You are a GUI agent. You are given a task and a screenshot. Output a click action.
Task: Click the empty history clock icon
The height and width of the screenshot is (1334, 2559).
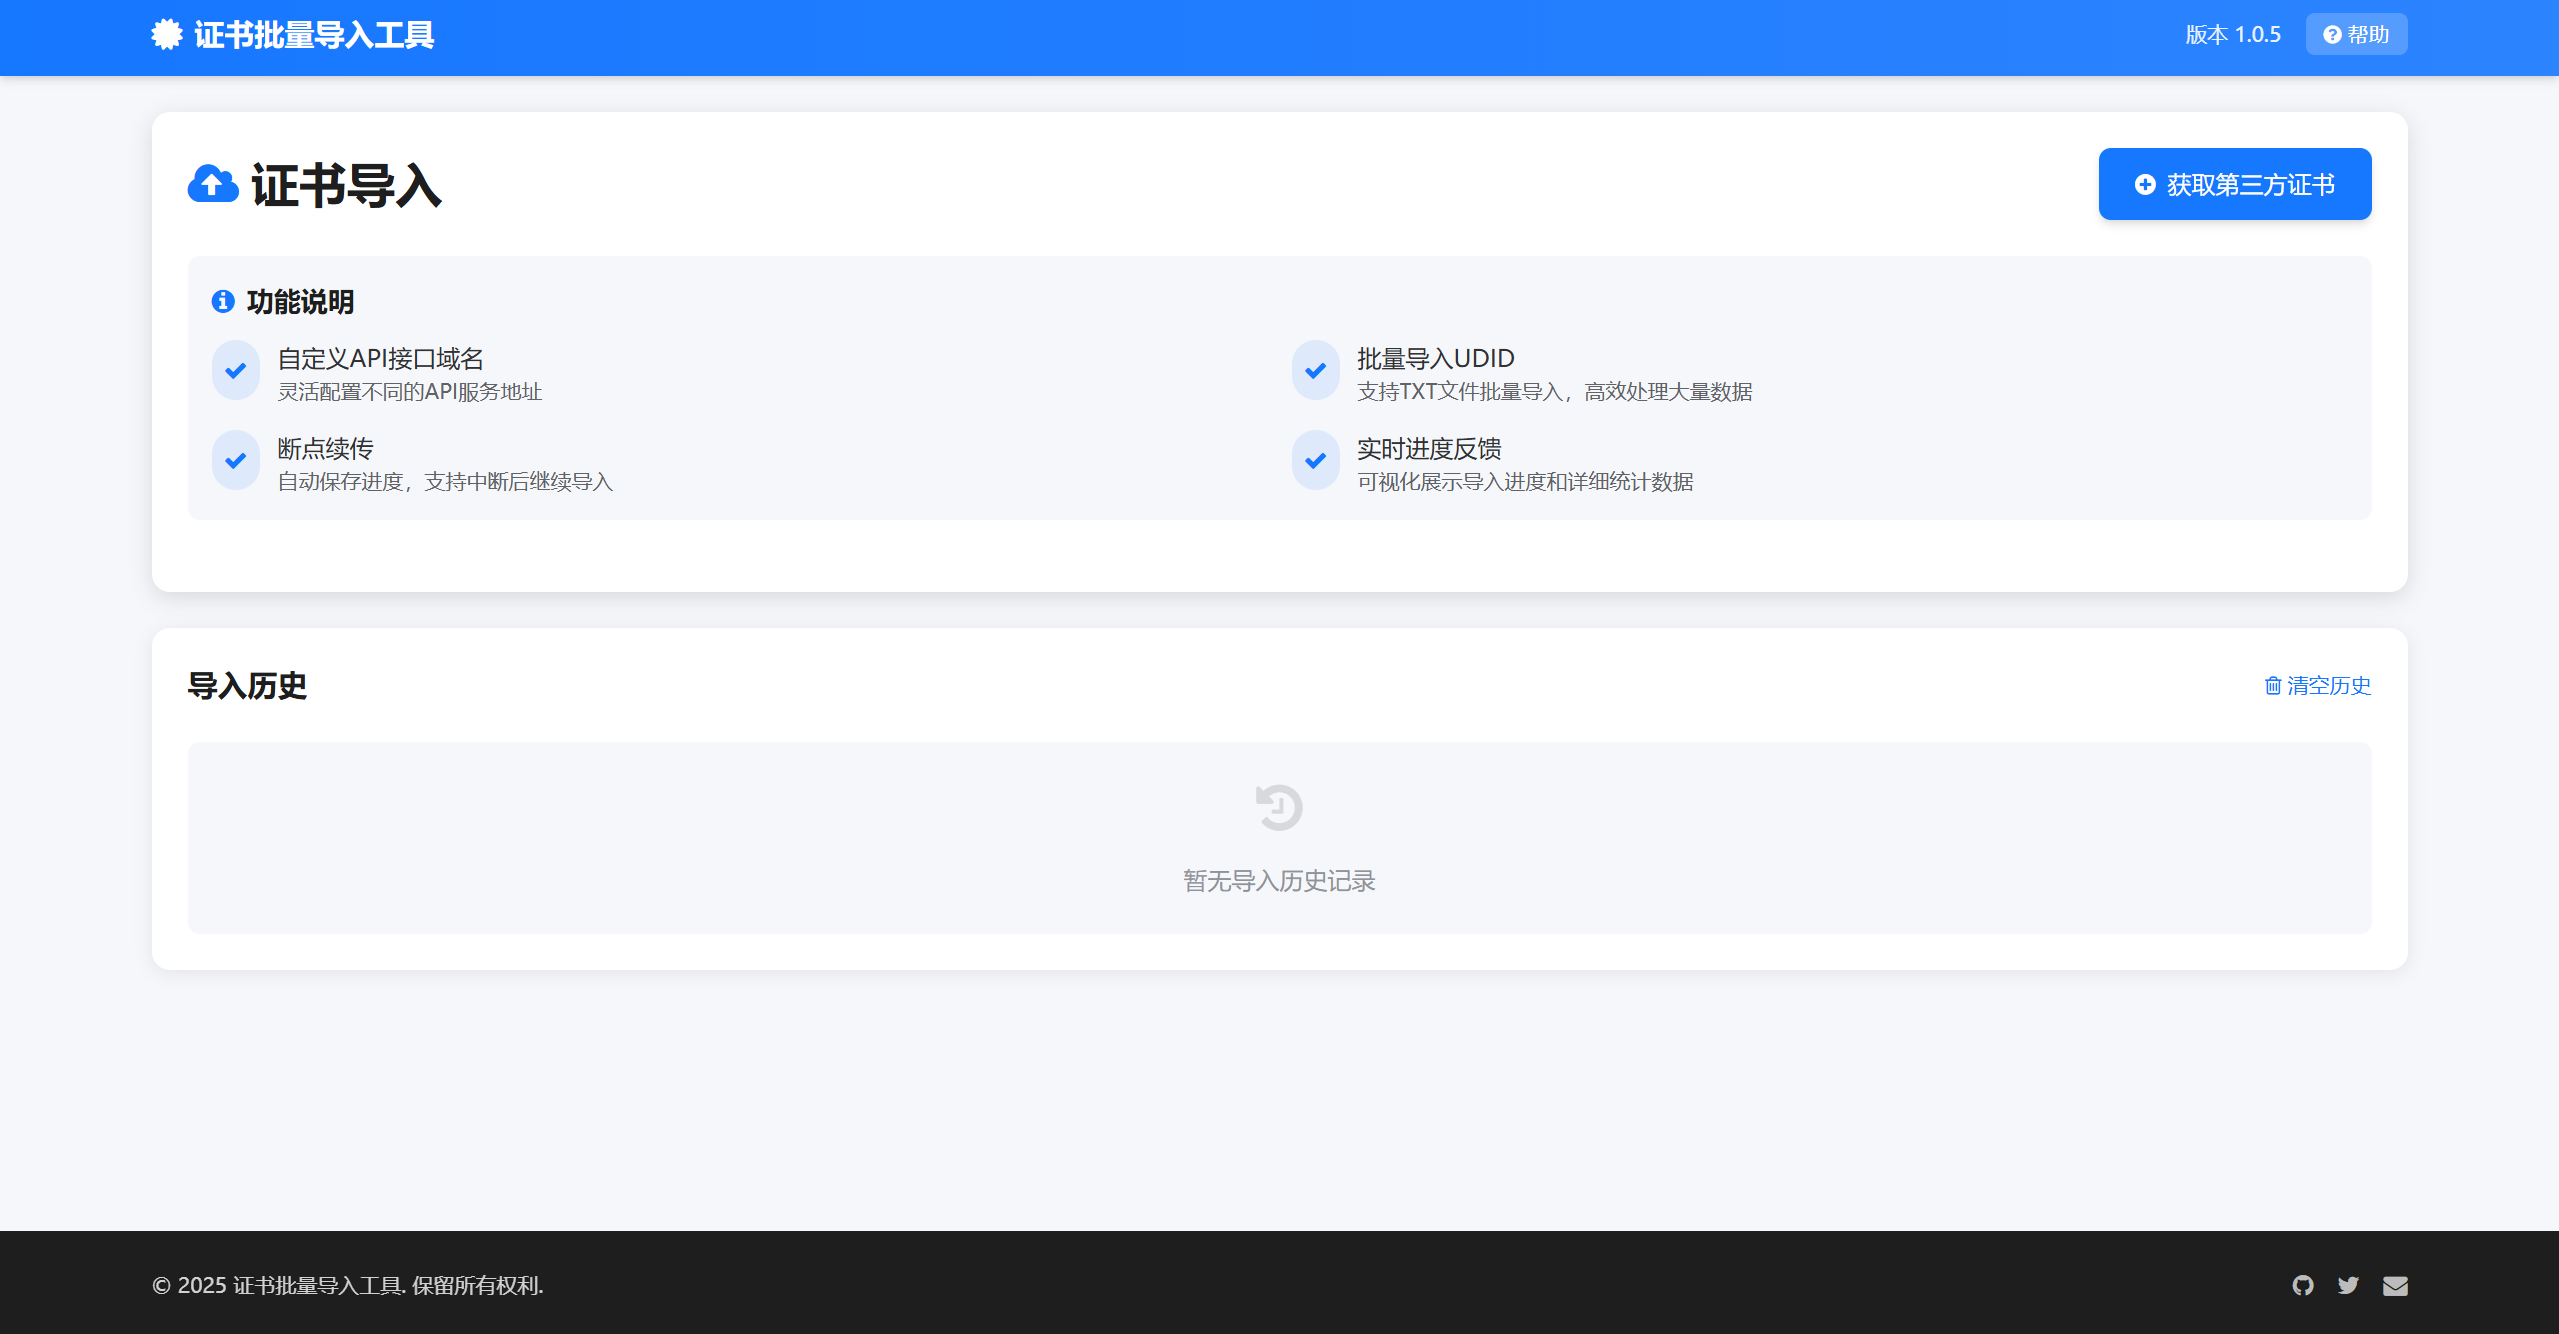click(x=1279, y=807)
